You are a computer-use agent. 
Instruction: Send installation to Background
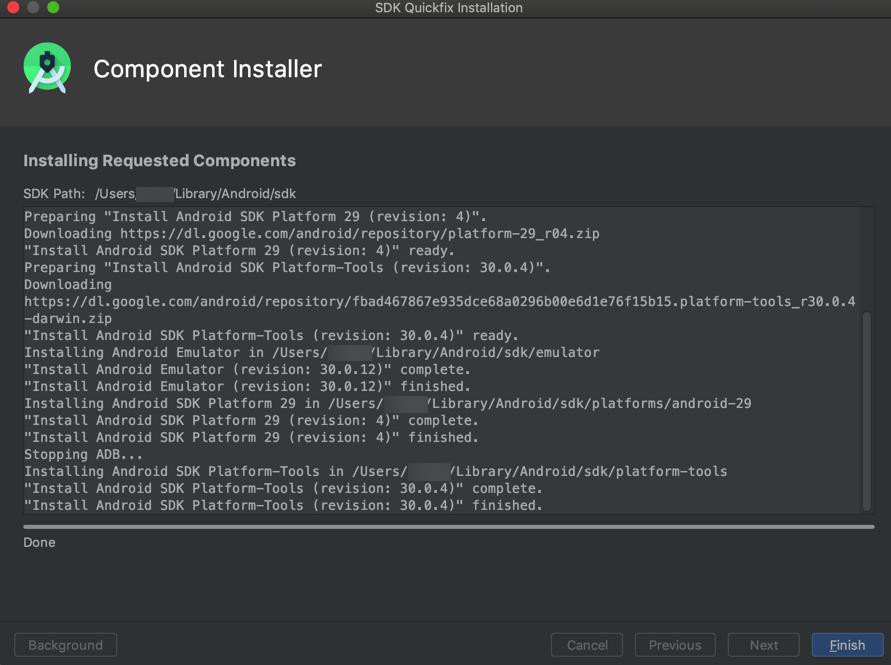pyautogui.click(x=65, y=645)
